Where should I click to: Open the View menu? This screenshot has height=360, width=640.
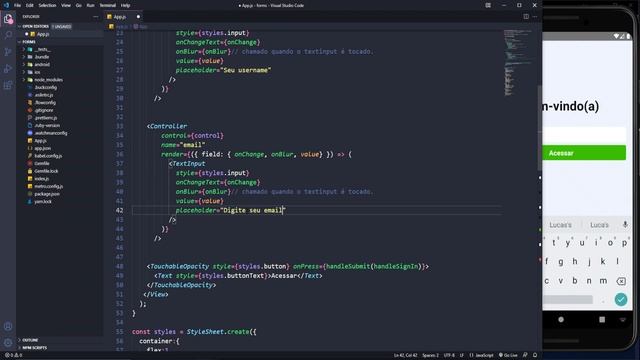point(66,5)
